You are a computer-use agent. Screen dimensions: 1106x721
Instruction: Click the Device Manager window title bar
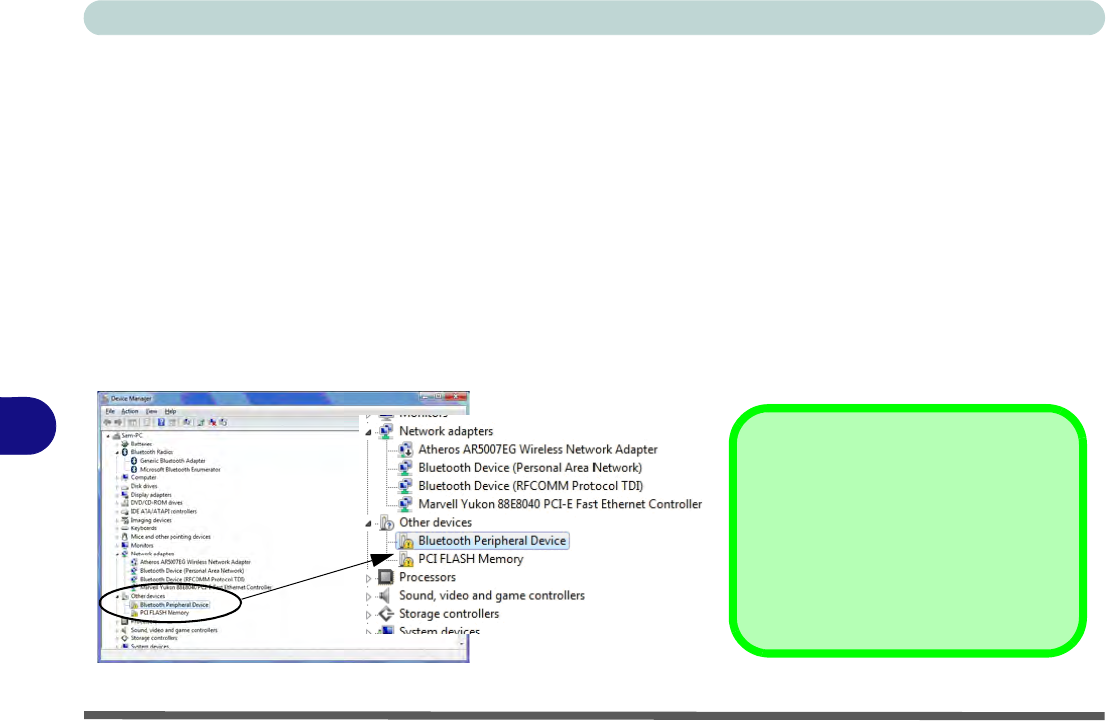click(283, 398)
